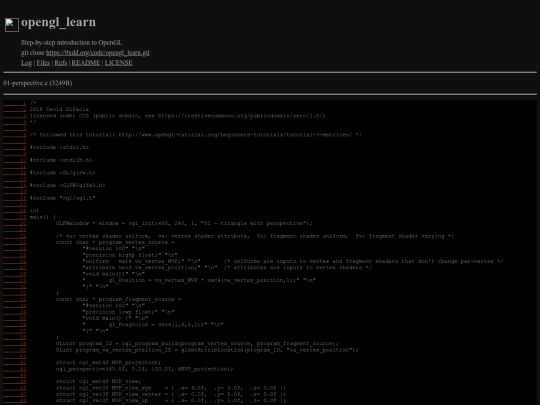Click the '#include <stdlib.h>' code line

(x=61, y=160)
